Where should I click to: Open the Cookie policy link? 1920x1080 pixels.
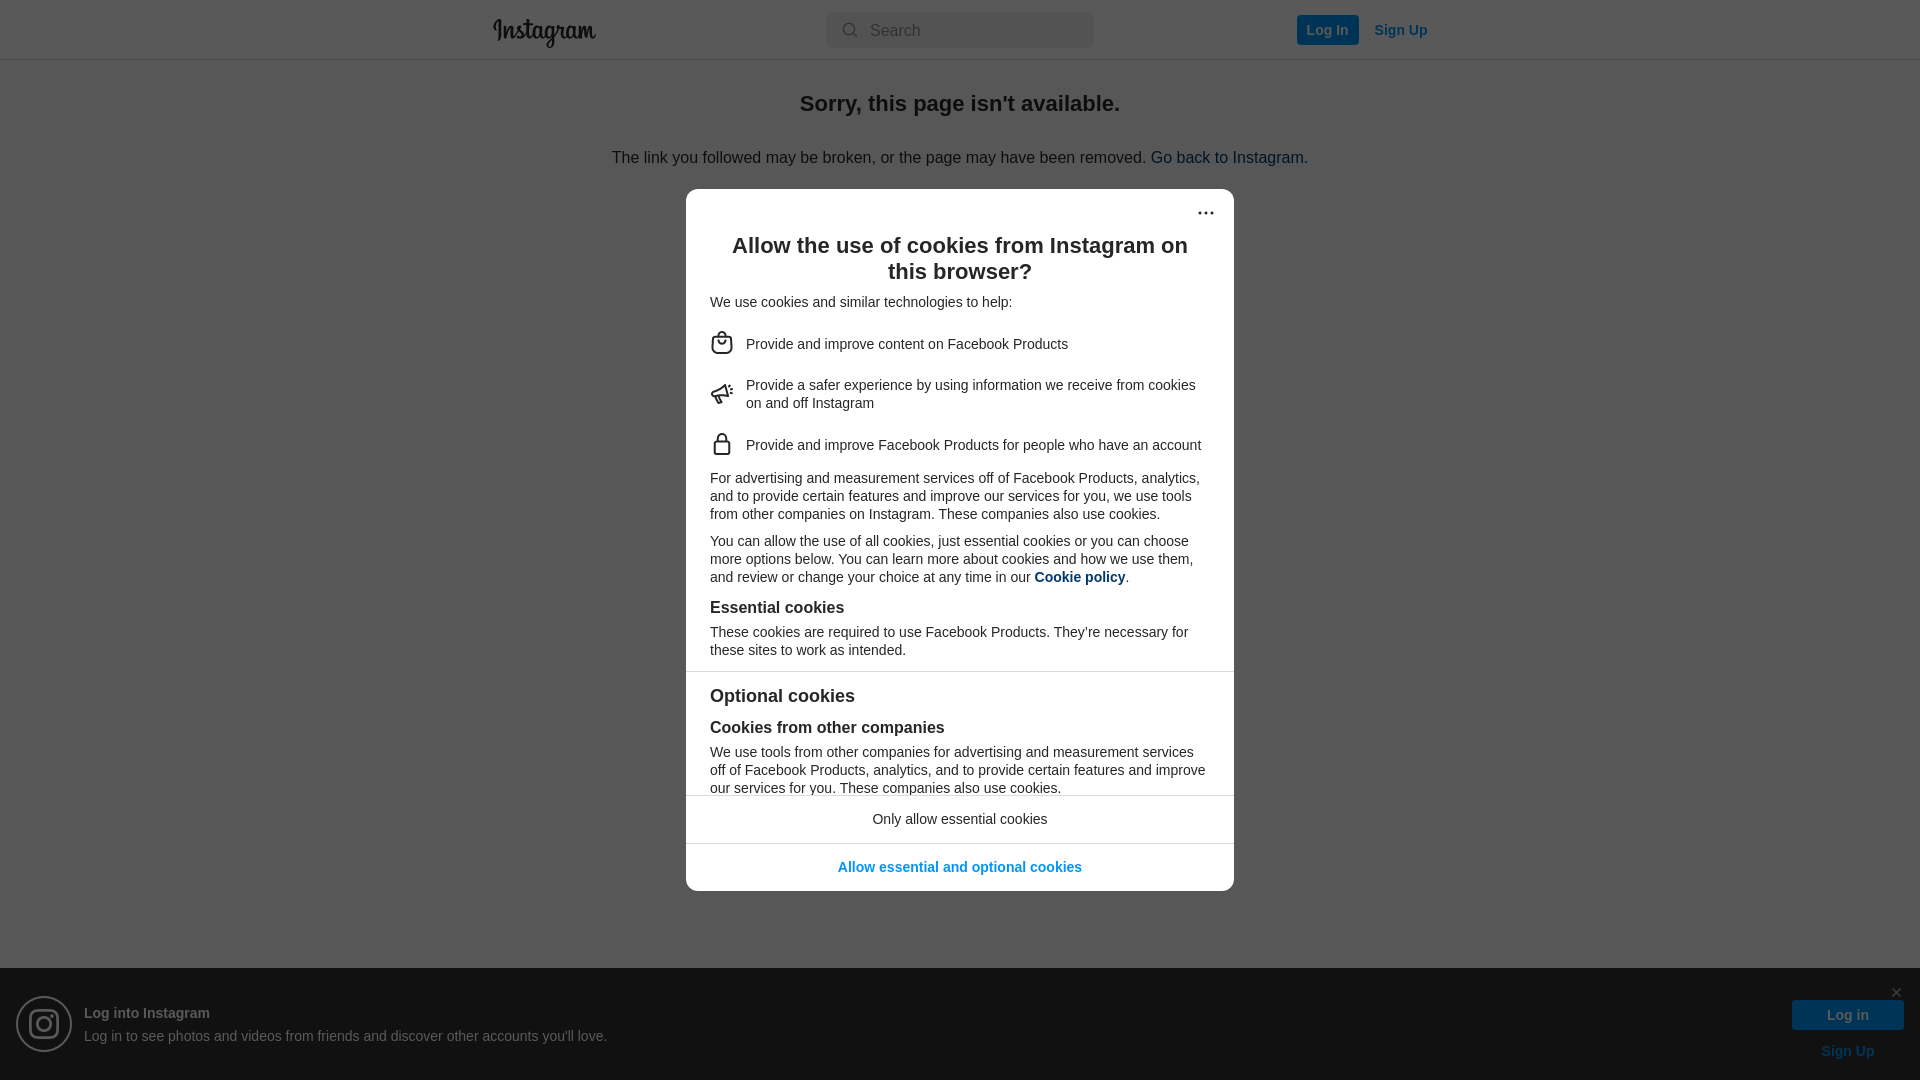[x=1080, y=577]
